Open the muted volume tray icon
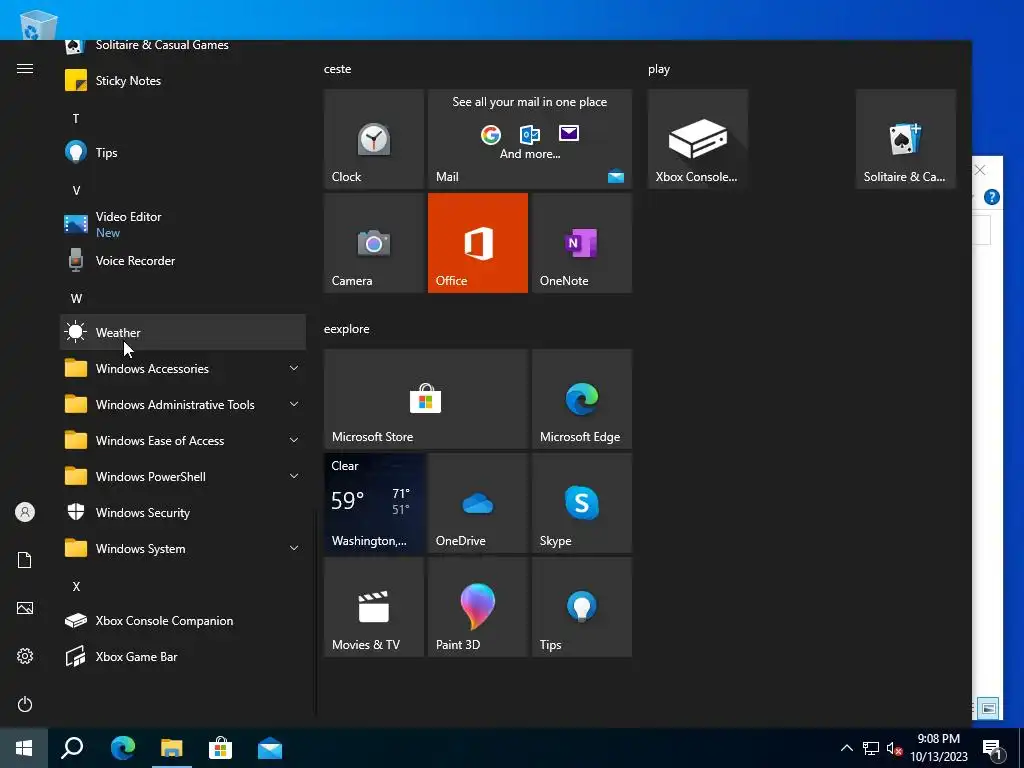1024x768 pixels. coord(894,748)
